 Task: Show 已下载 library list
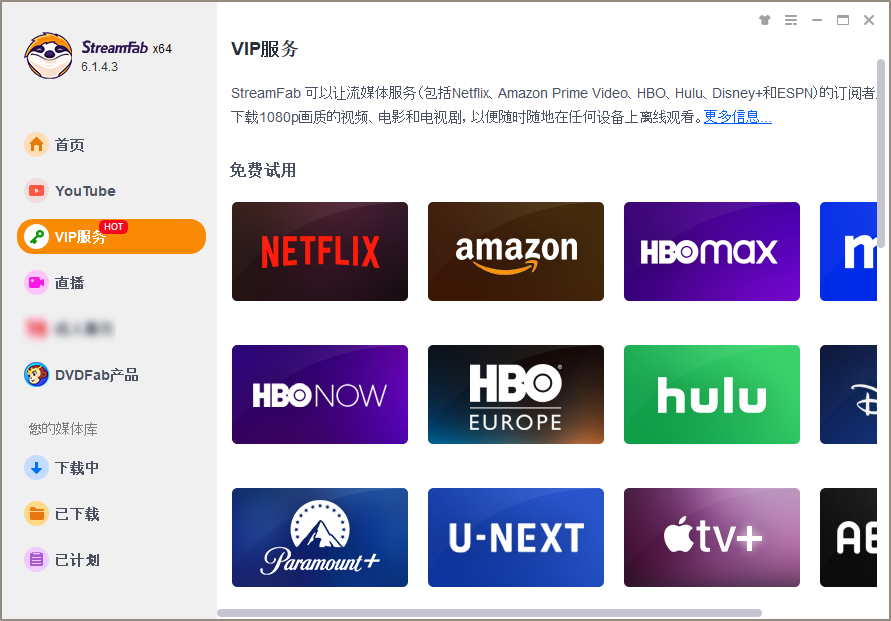click(77, 514)
